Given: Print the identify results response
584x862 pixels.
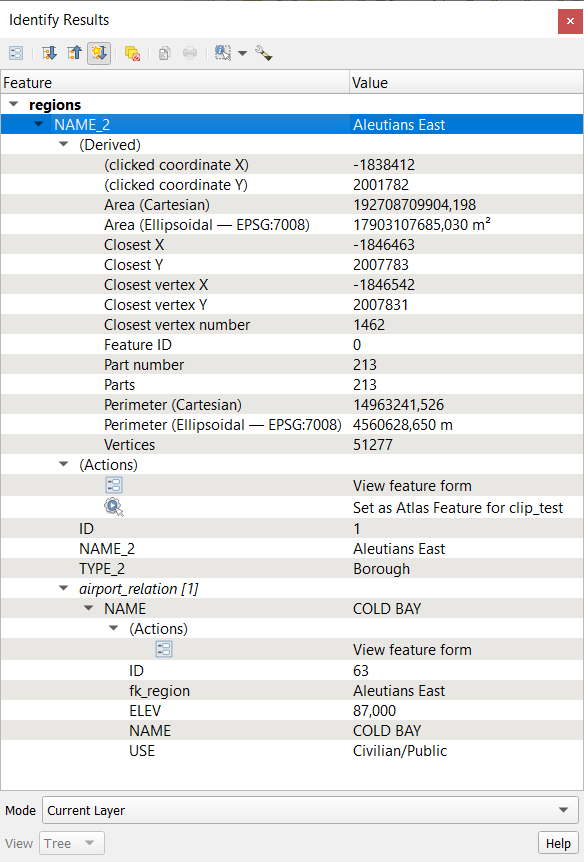Looking at the screenshot, I should (x=190, y=53).
